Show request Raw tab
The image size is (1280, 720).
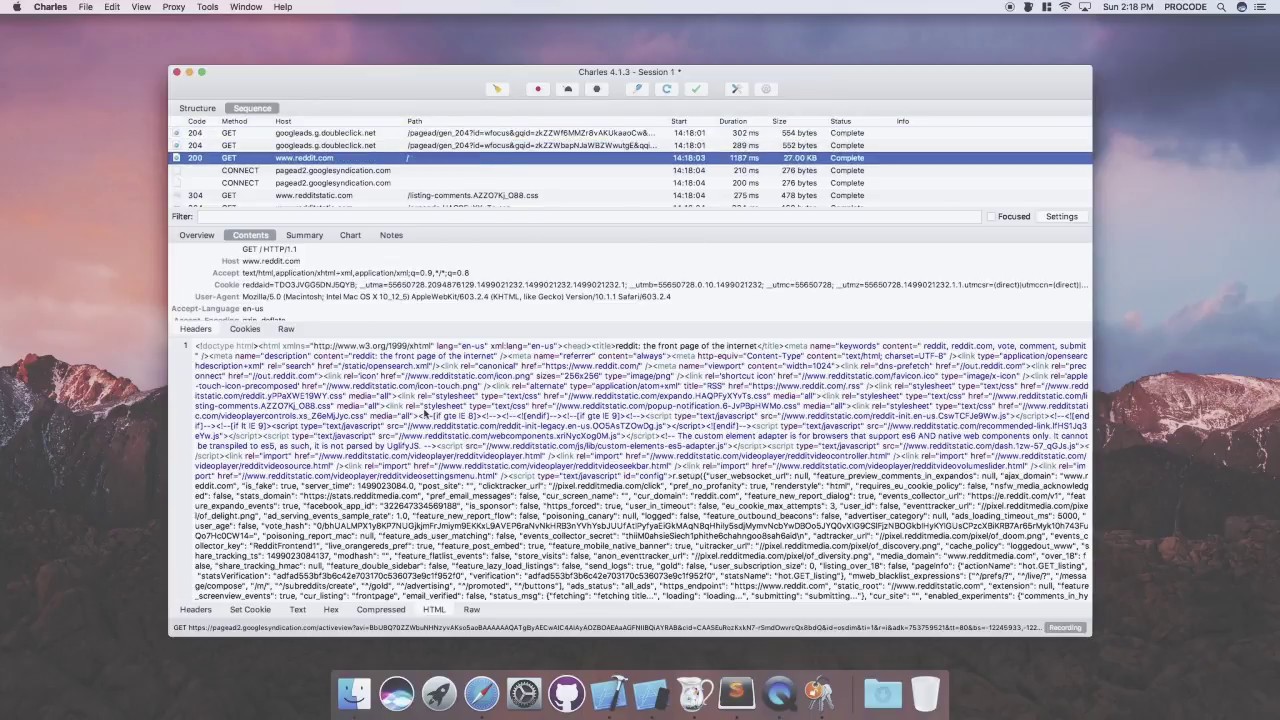pos(286,329)
